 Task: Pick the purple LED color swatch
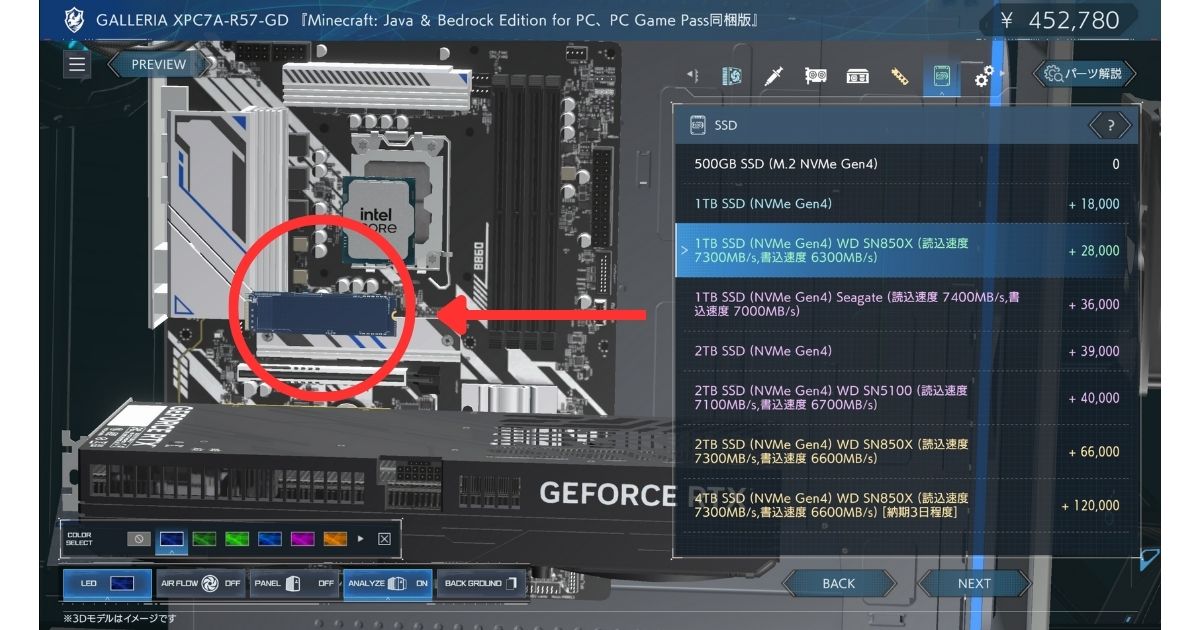click(303, 538)
